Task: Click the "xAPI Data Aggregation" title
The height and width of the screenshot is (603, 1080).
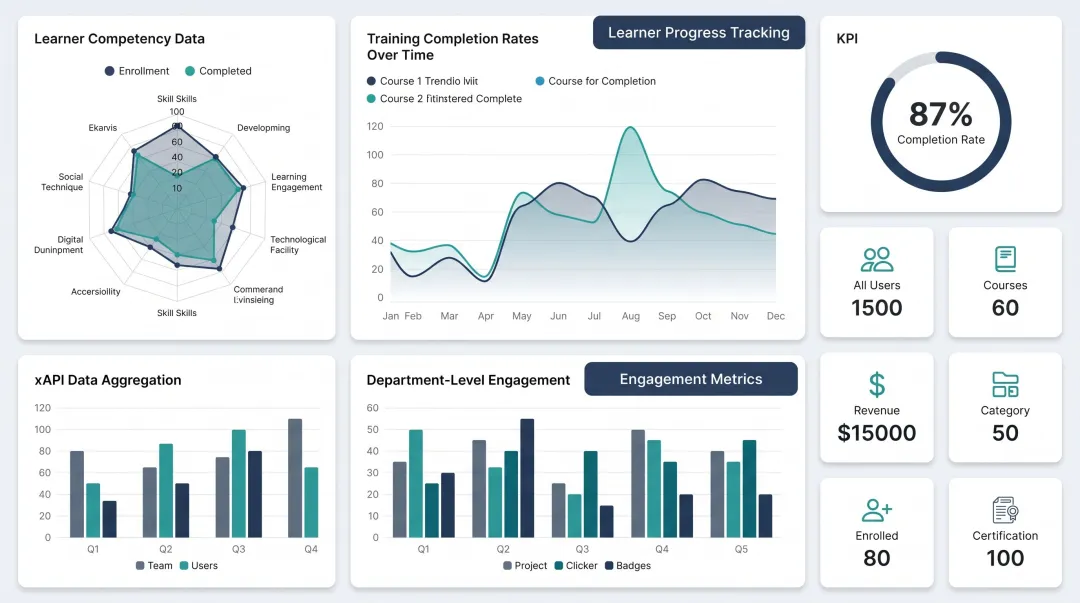Action: (x=108, y=380)
